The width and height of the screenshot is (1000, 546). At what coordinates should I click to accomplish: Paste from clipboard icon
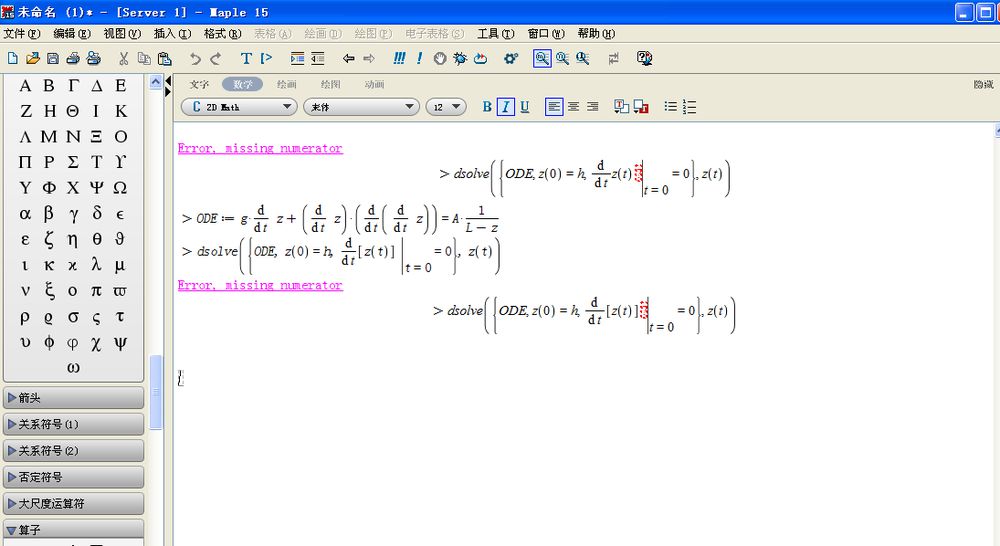coord(165,59)
